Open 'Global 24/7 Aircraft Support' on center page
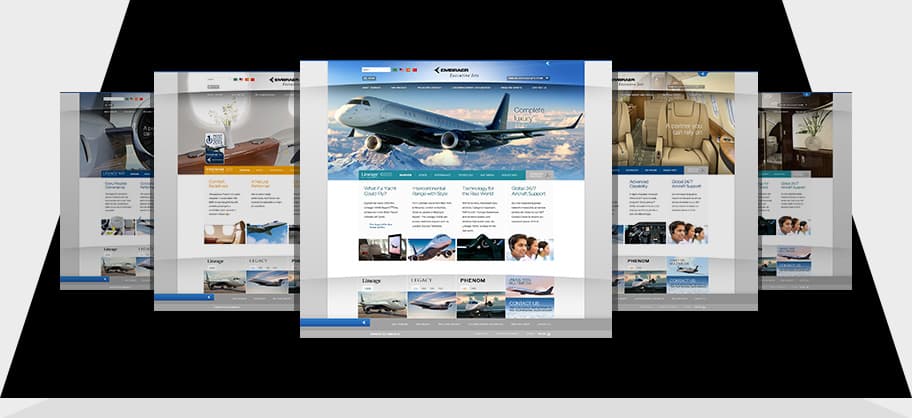 pyautogui.click(x=528, y=192)
